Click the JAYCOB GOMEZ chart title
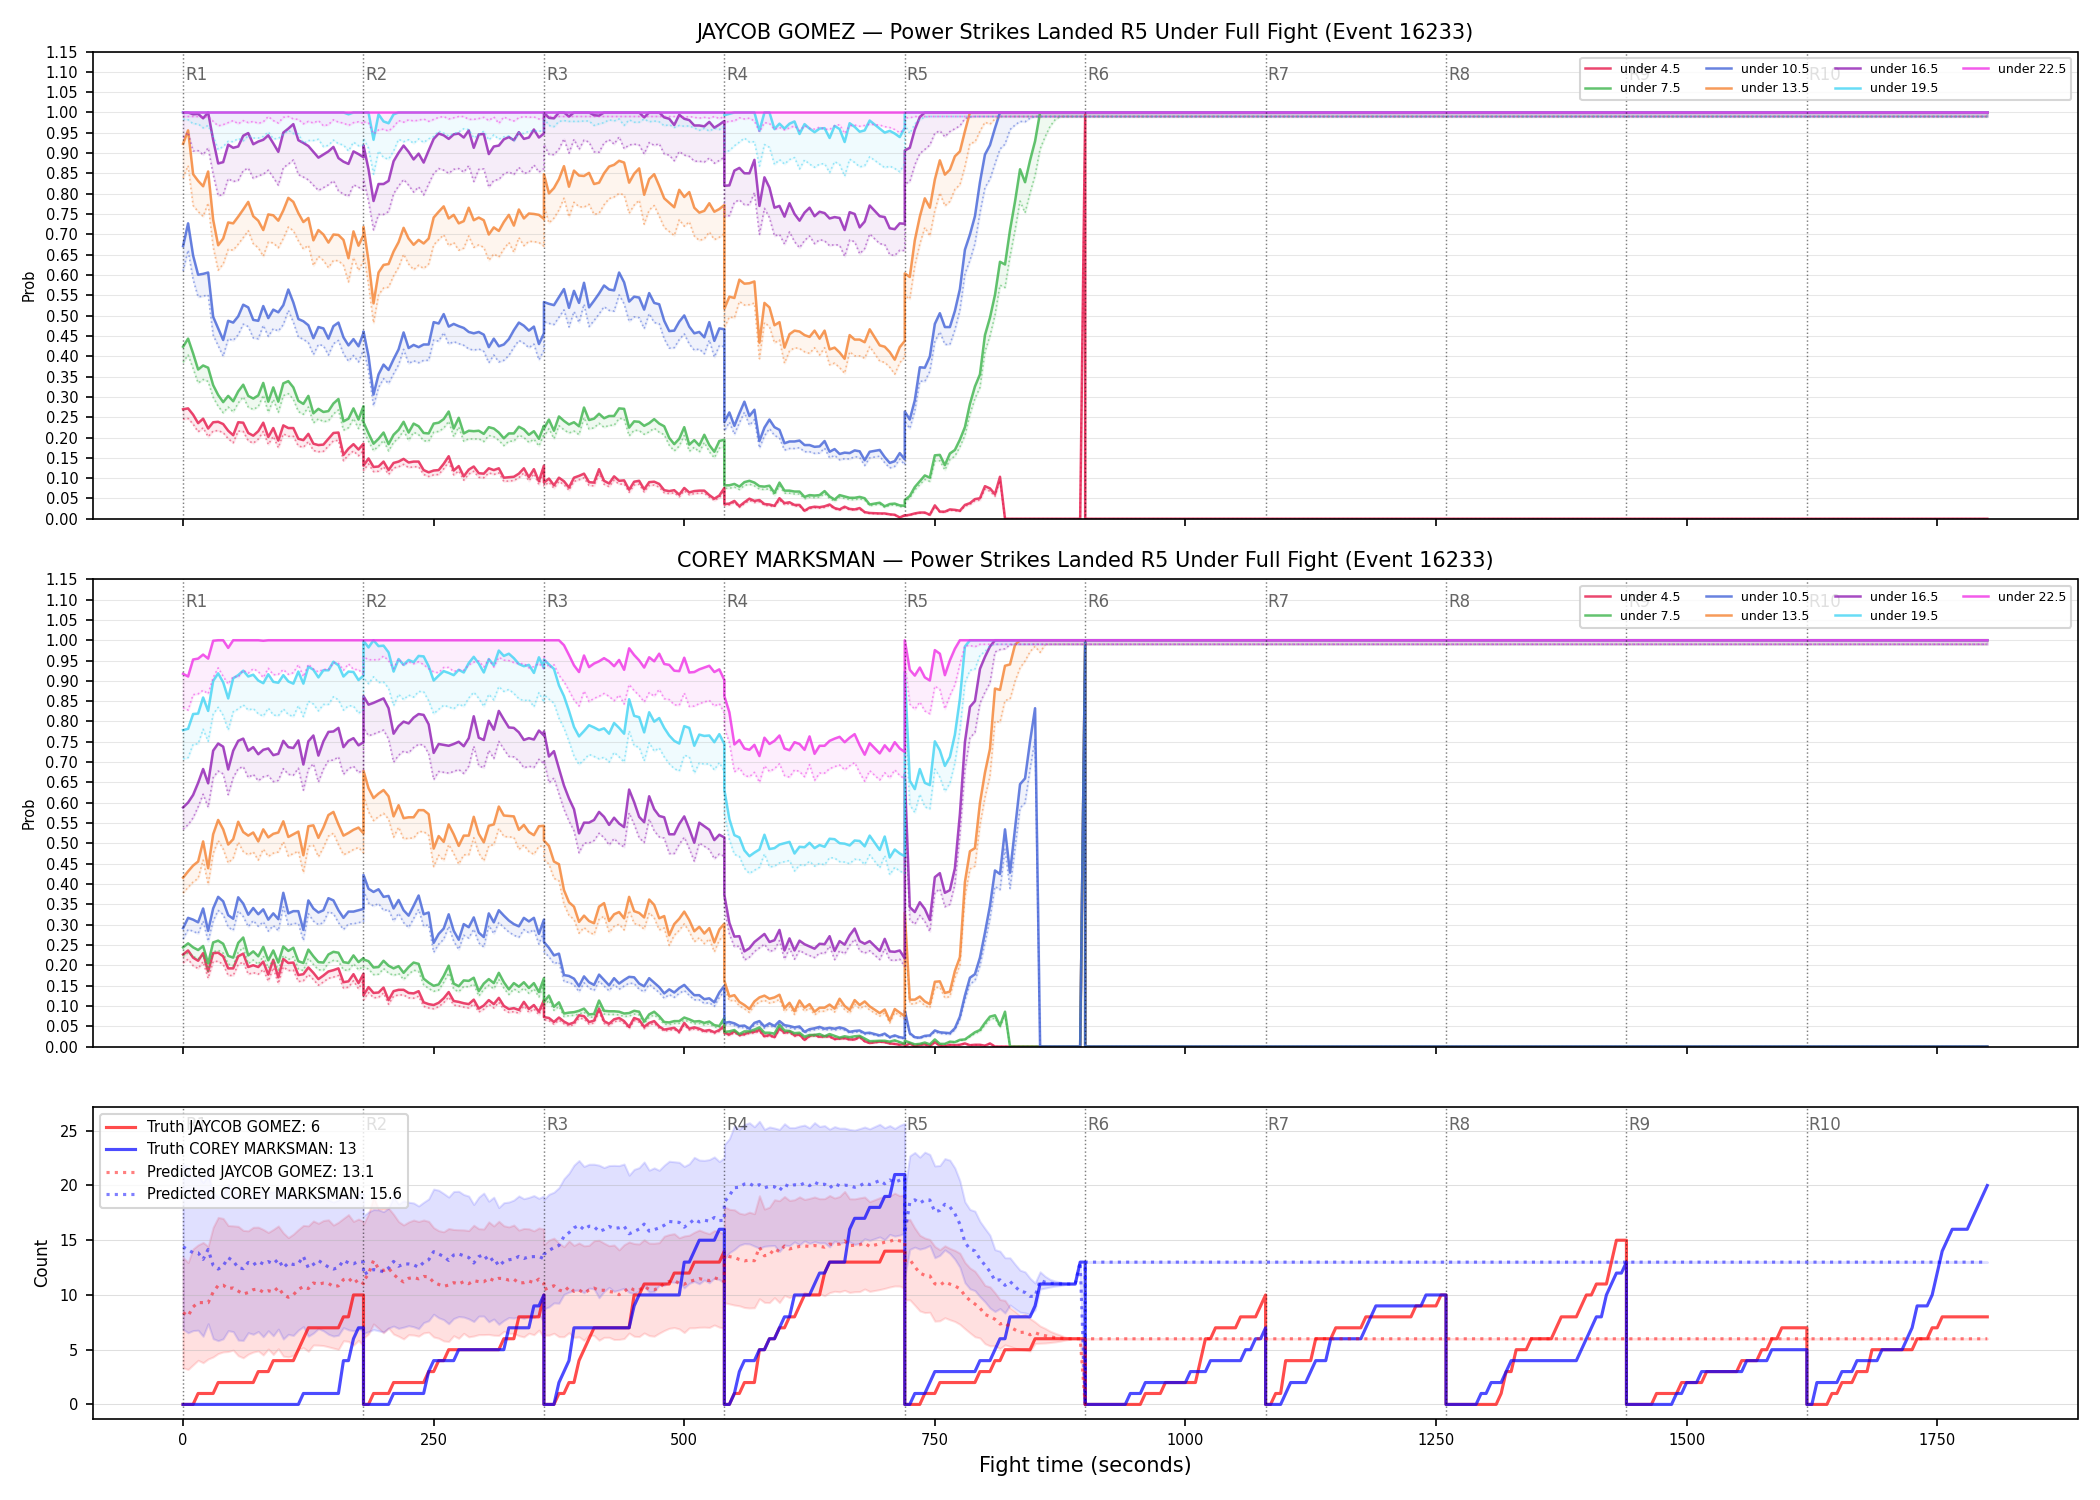The width and height of the screenshot is (2100, 1500). pos(1085,32)
